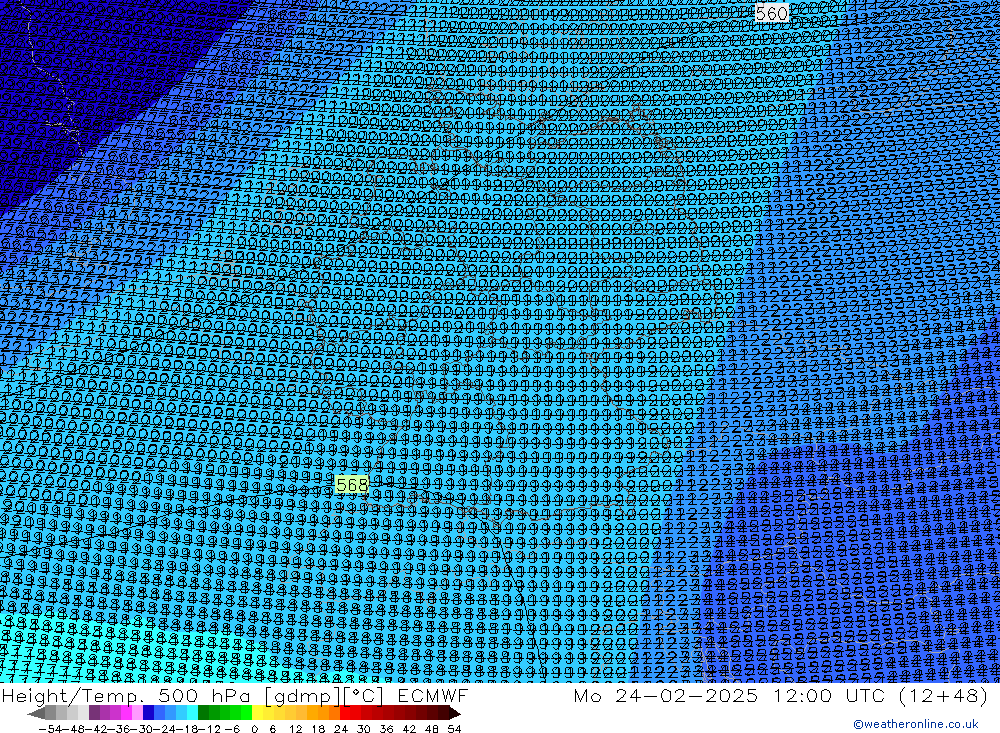Screen dimensions: 1000x733
Task: Pick the dark green legend swatch above -12
Action: pos(203,713)
